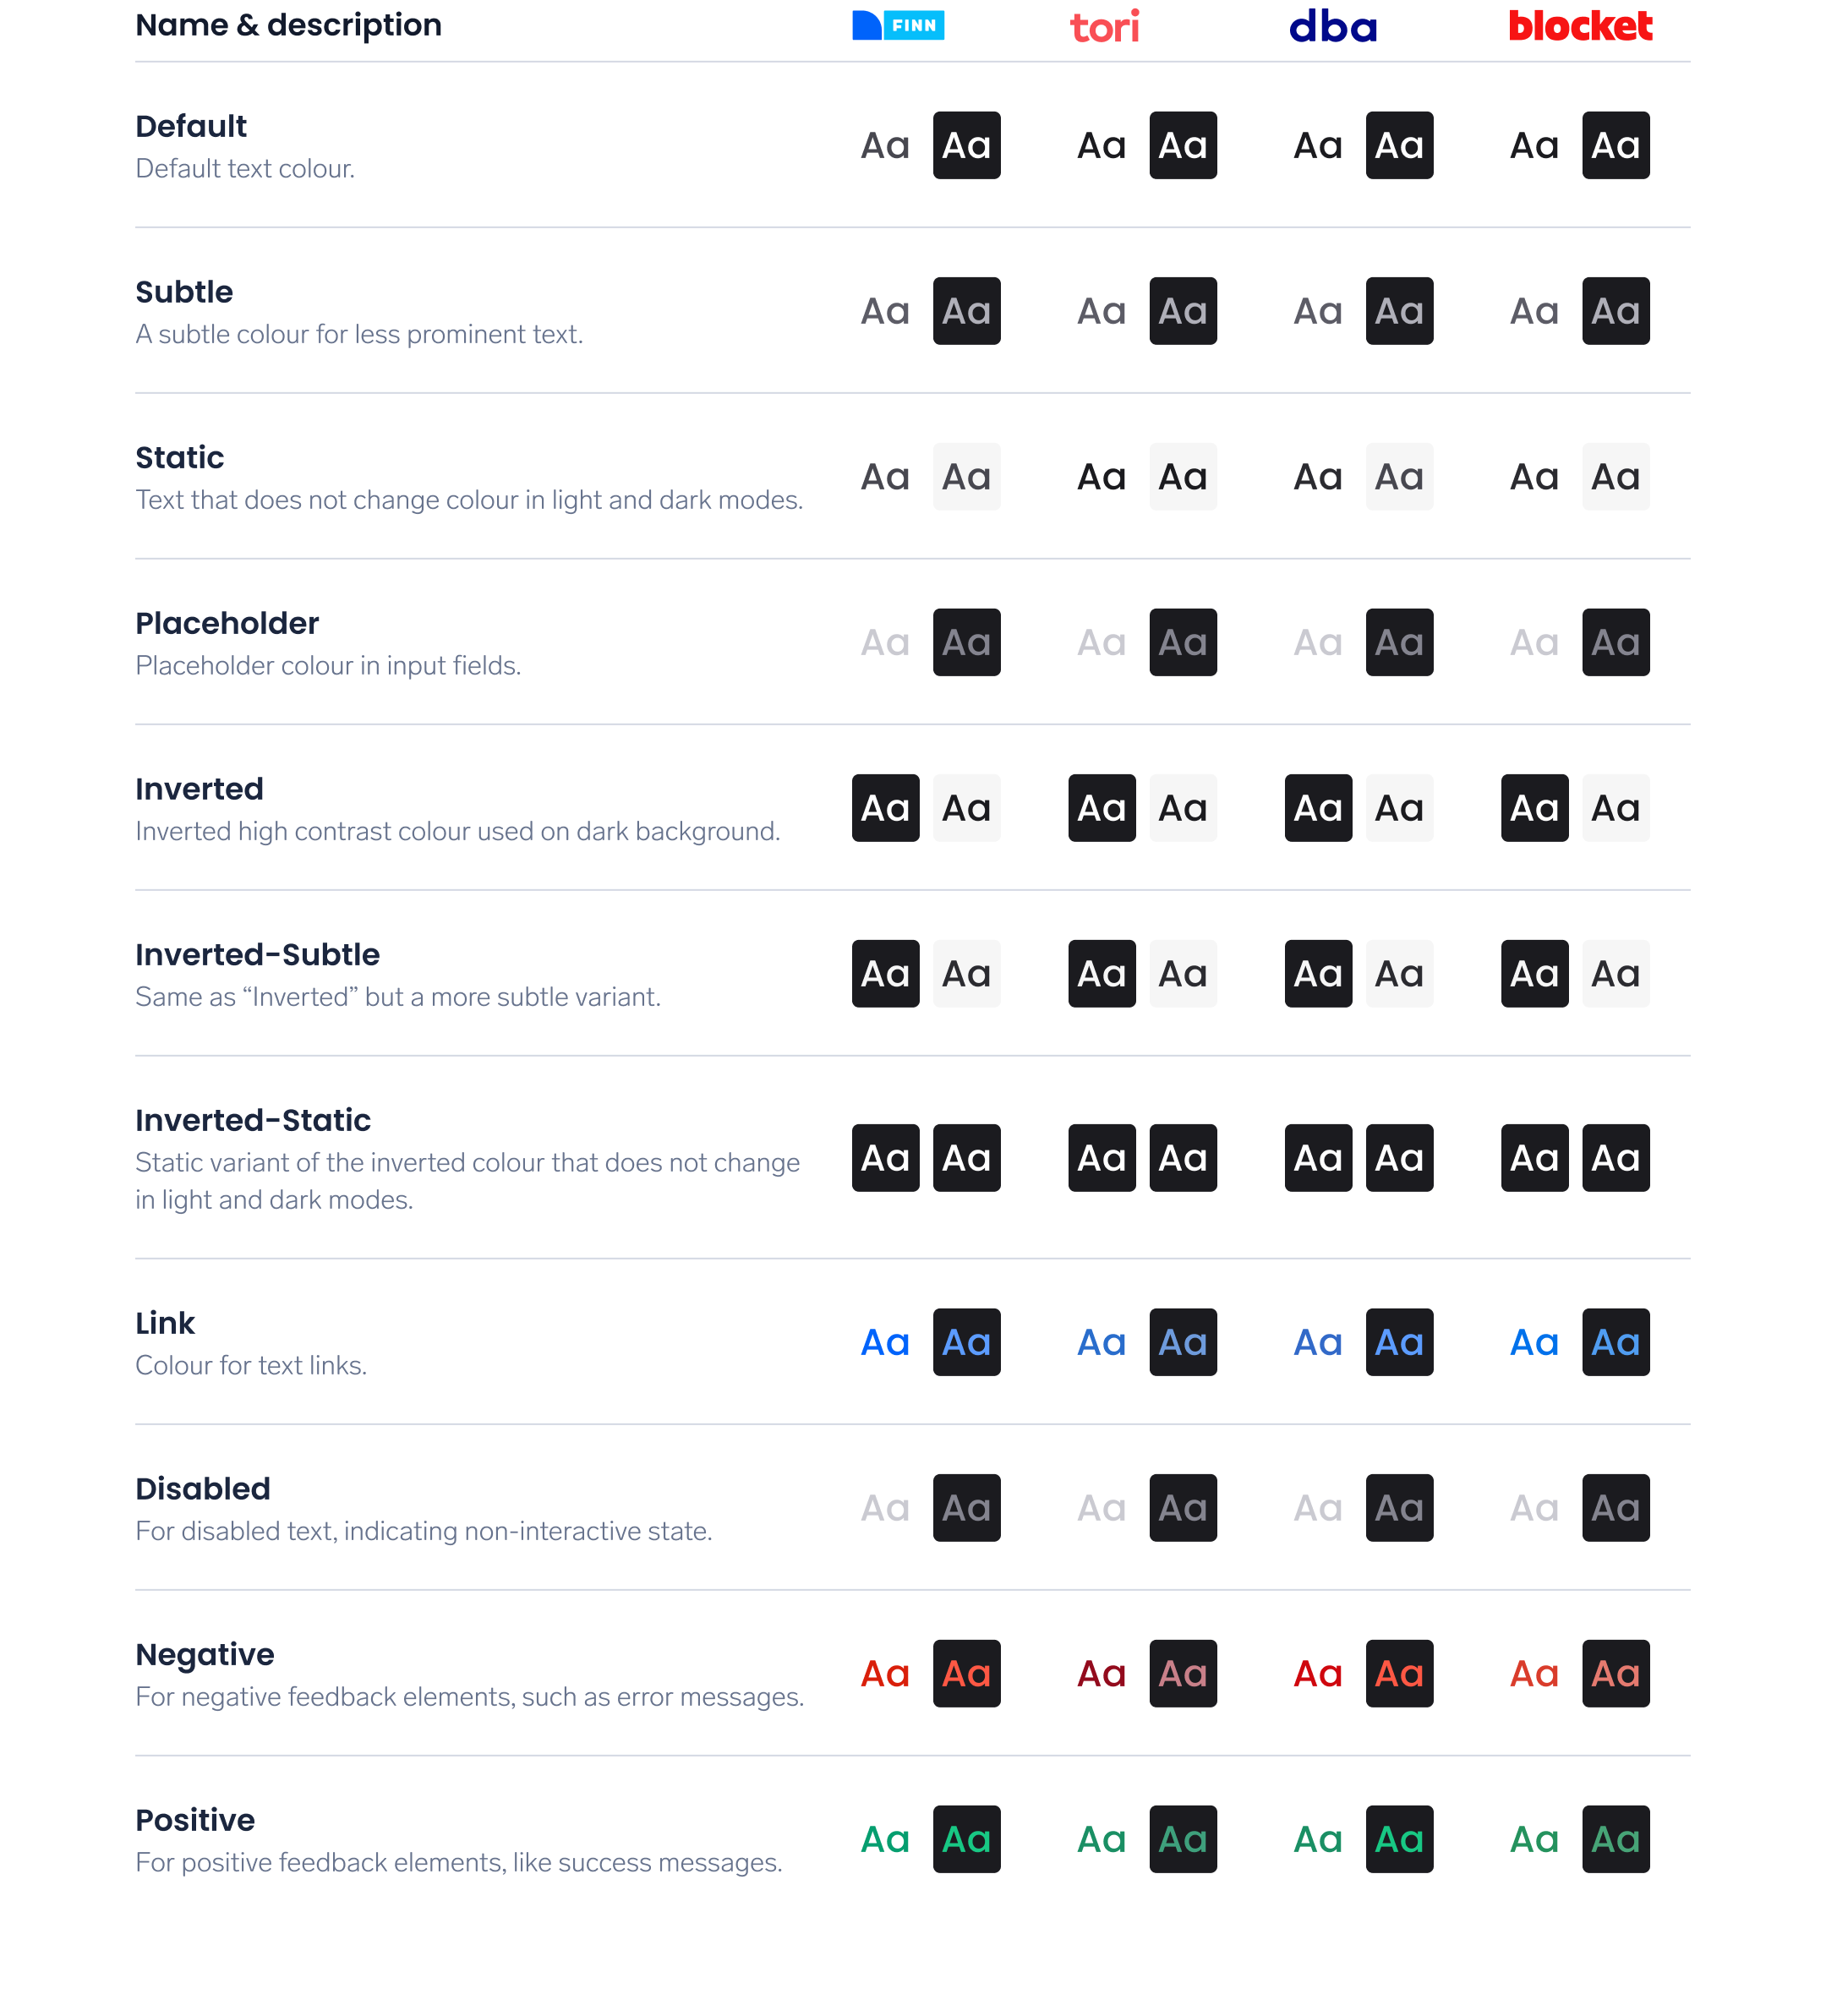
Task: Click the Positive dark 'Aa' swatch for FINN
Action: click(x=965, y=1840)
